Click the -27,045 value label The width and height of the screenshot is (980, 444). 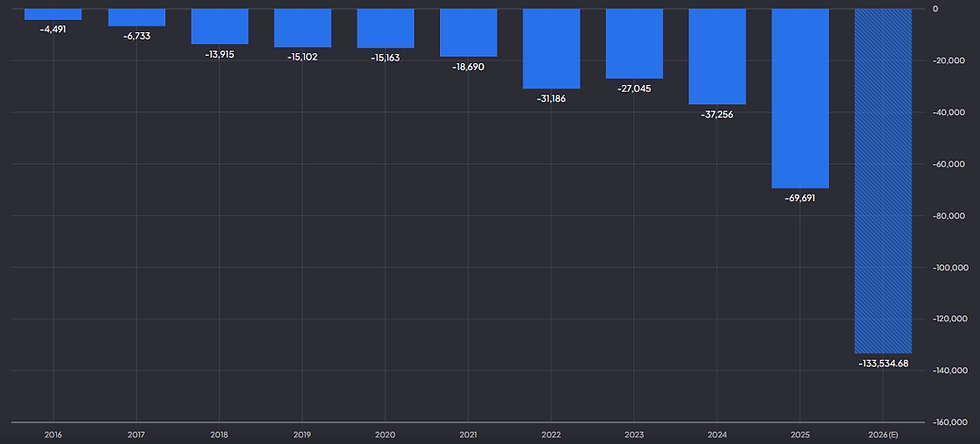tap(634, 89)
